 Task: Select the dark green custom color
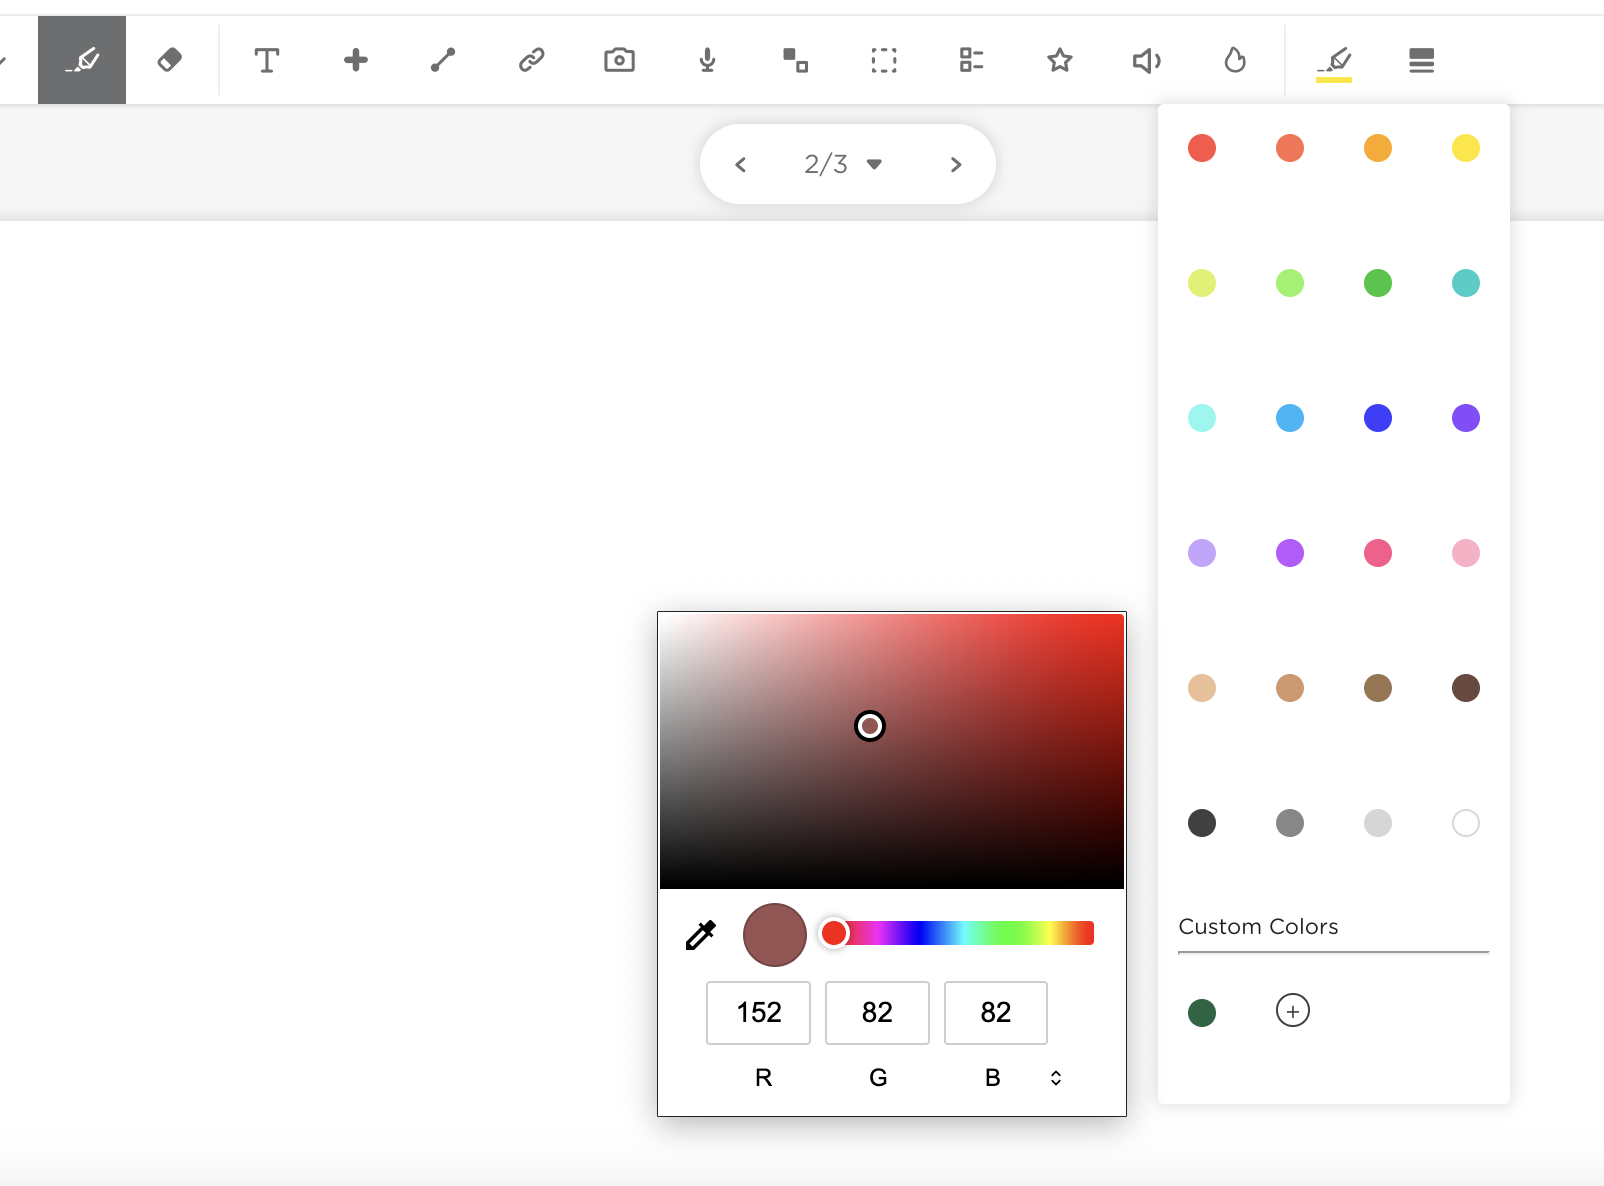click(x=1202, y=1013)
